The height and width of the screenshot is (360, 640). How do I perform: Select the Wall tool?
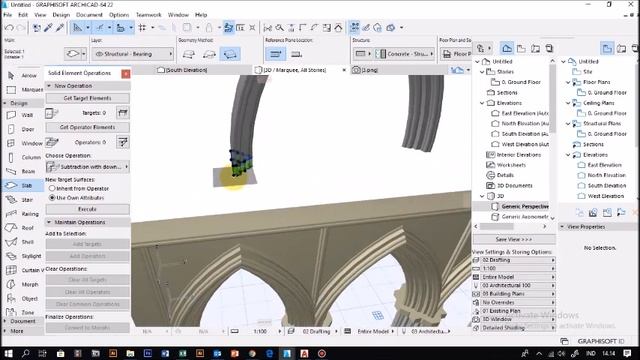[24, 115]
